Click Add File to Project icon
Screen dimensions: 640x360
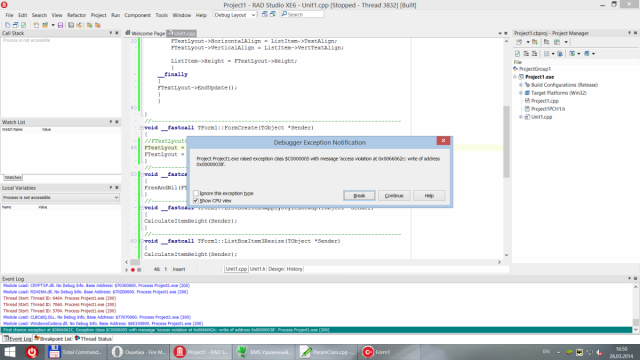tap(89, 25)
